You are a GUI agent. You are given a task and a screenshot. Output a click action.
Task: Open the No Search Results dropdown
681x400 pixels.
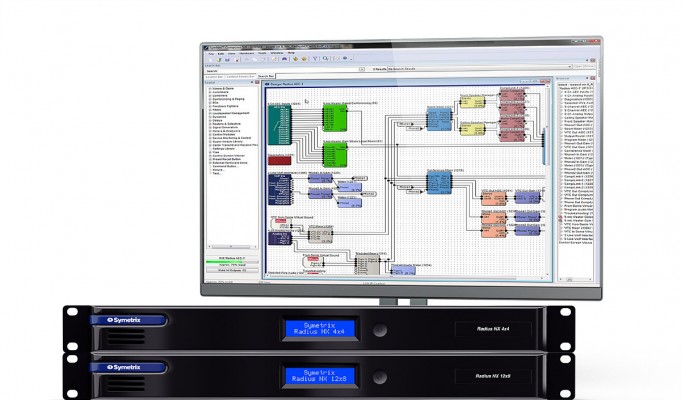[x=479, y=69]
